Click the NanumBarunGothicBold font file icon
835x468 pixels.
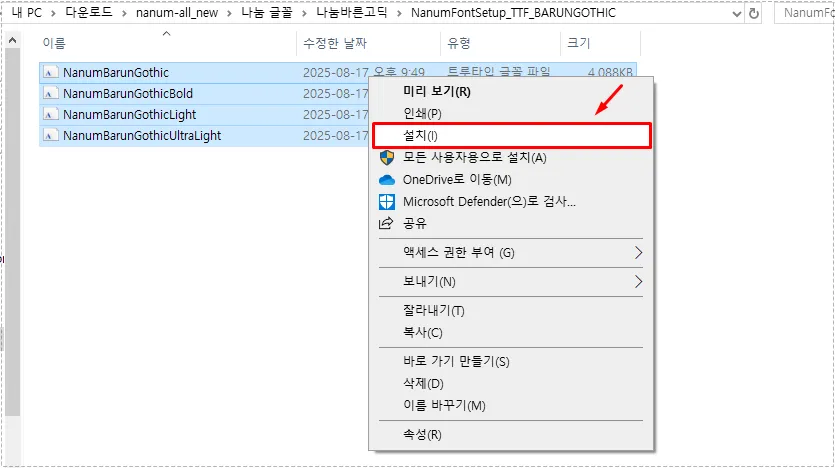click(50, 94)
